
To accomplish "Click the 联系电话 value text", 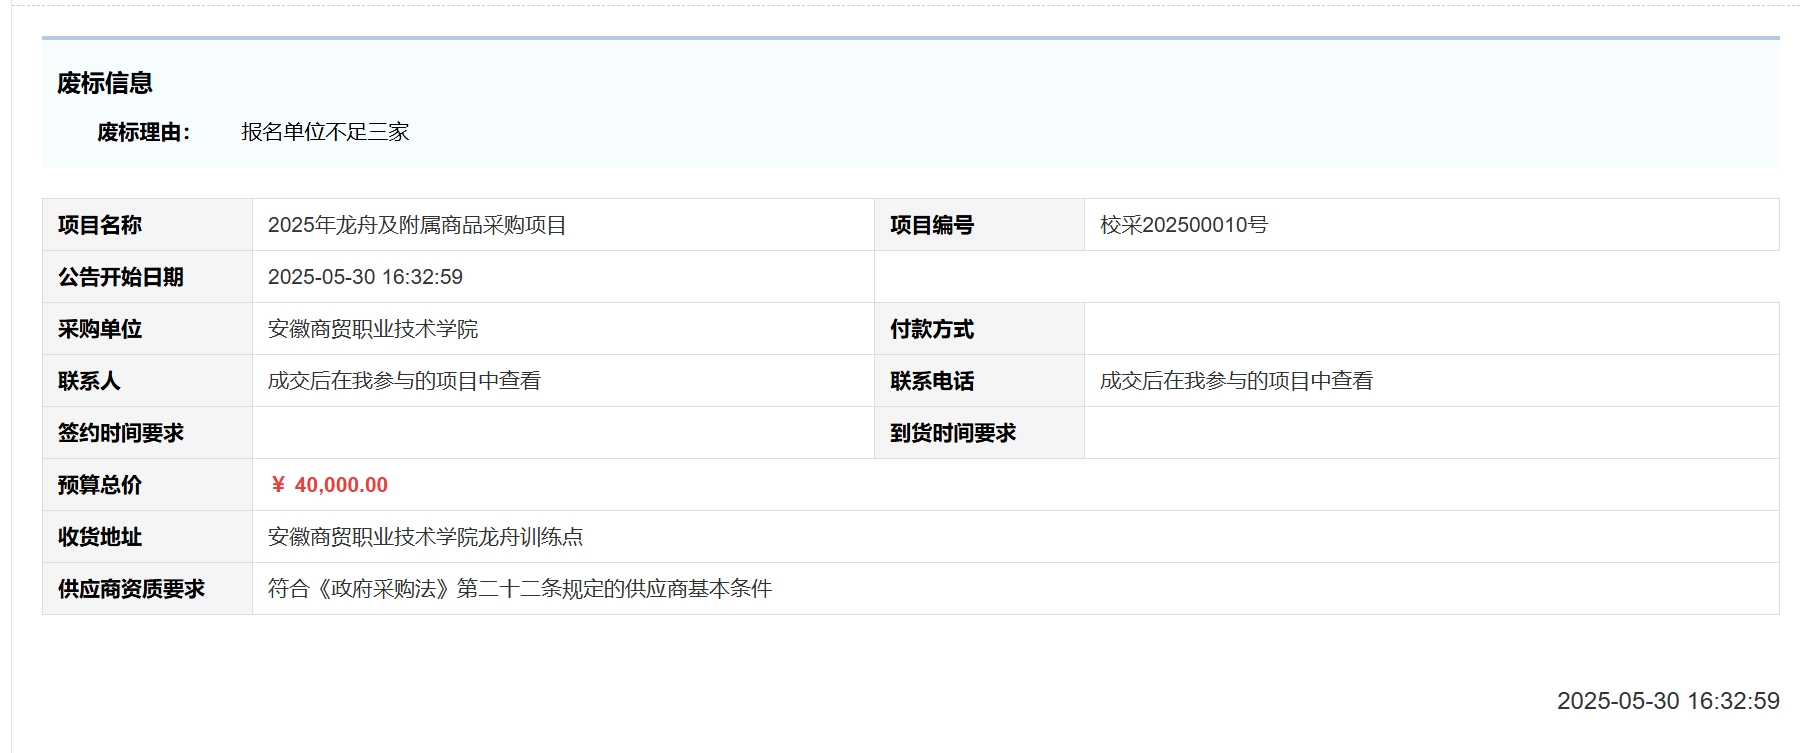I will tap(1236, 381).
